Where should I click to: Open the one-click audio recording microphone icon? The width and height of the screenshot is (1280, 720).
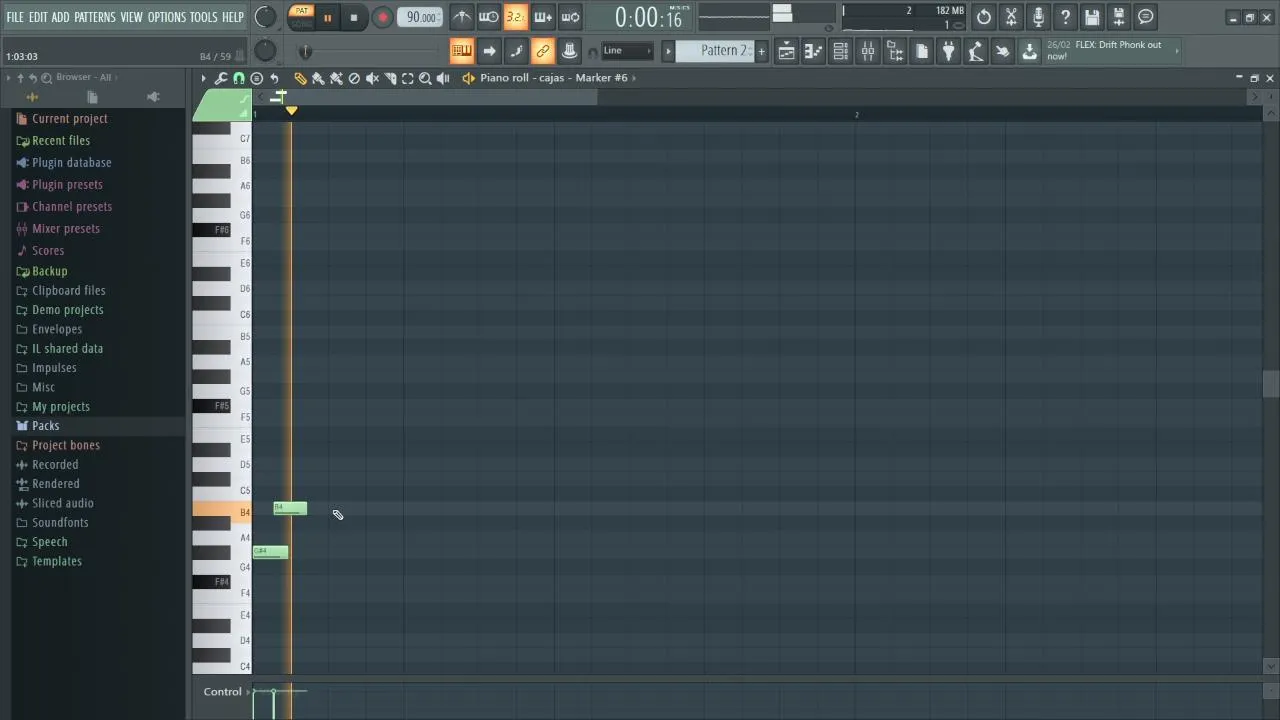pyautogui.click(x=1038, y=17)
